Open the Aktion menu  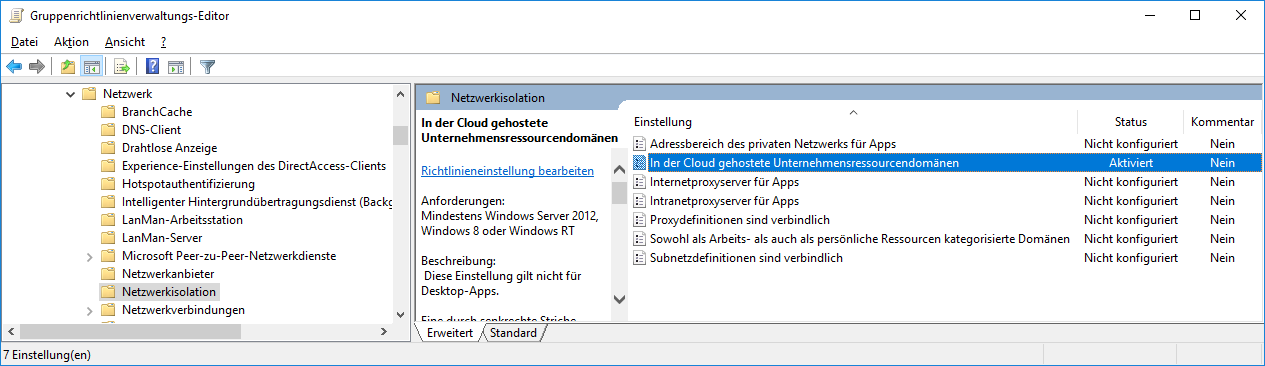pos(71,41)
